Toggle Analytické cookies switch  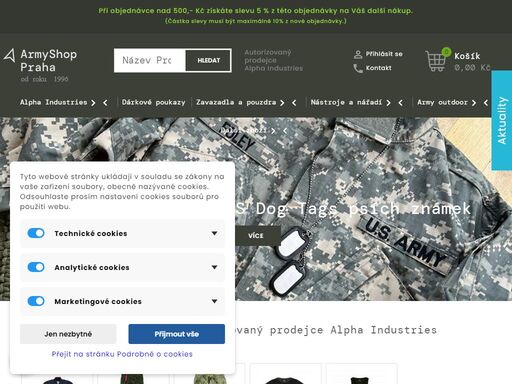coord(36,267)
